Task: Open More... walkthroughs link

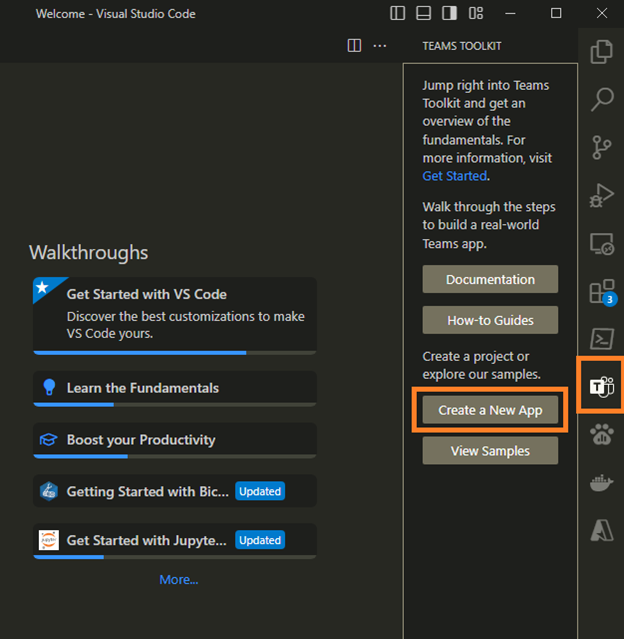Action: coord(179,580)
